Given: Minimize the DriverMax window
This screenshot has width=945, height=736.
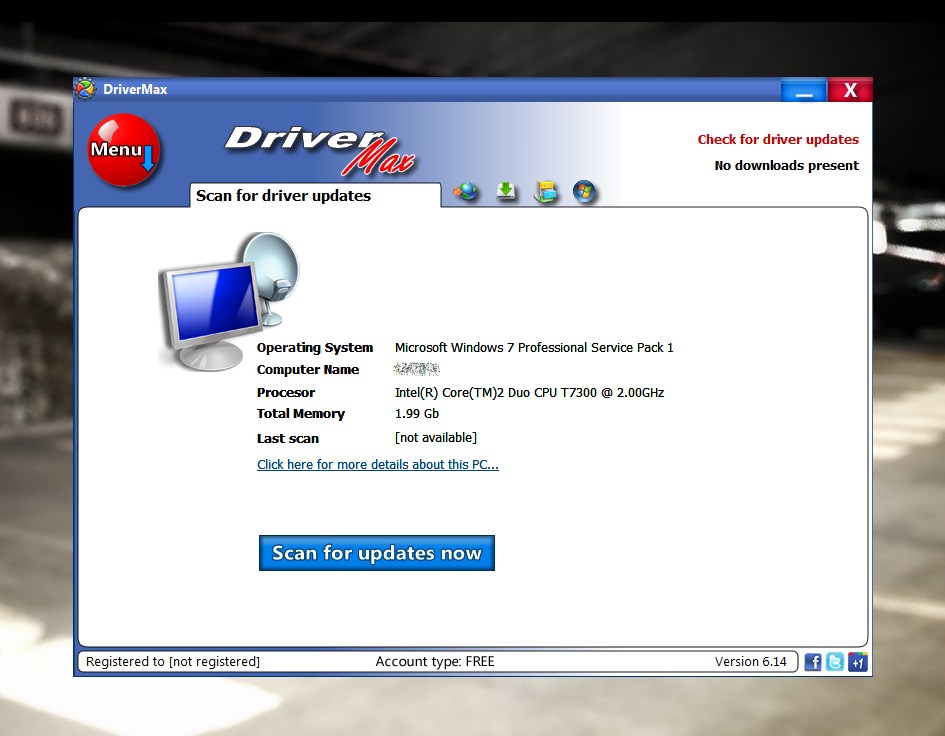Looking at the screenshot, I should [x=803, y=90].
